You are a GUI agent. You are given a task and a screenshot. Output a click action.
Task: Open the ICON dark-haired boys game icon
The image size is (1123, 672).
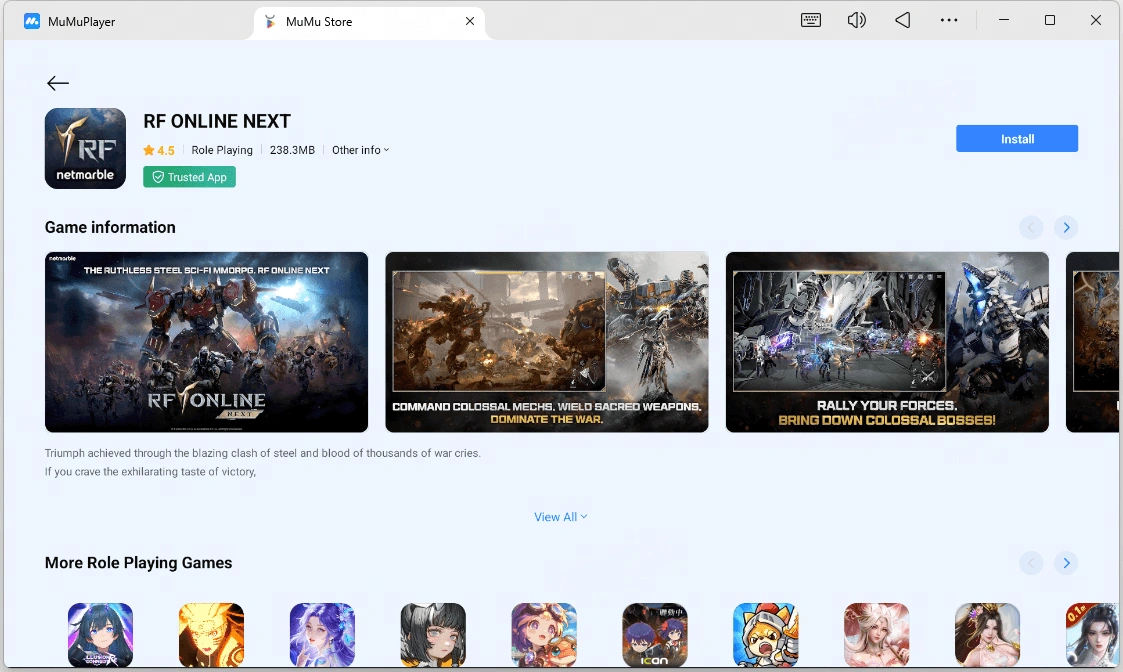[655, 635]
